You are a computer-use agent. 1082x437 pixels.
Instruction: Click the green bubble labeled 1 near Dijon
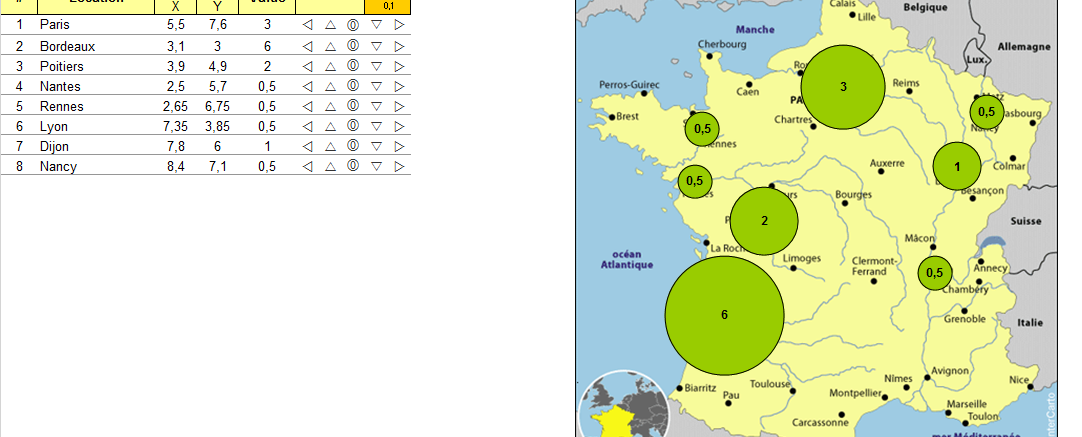click(x=958, y=167)
